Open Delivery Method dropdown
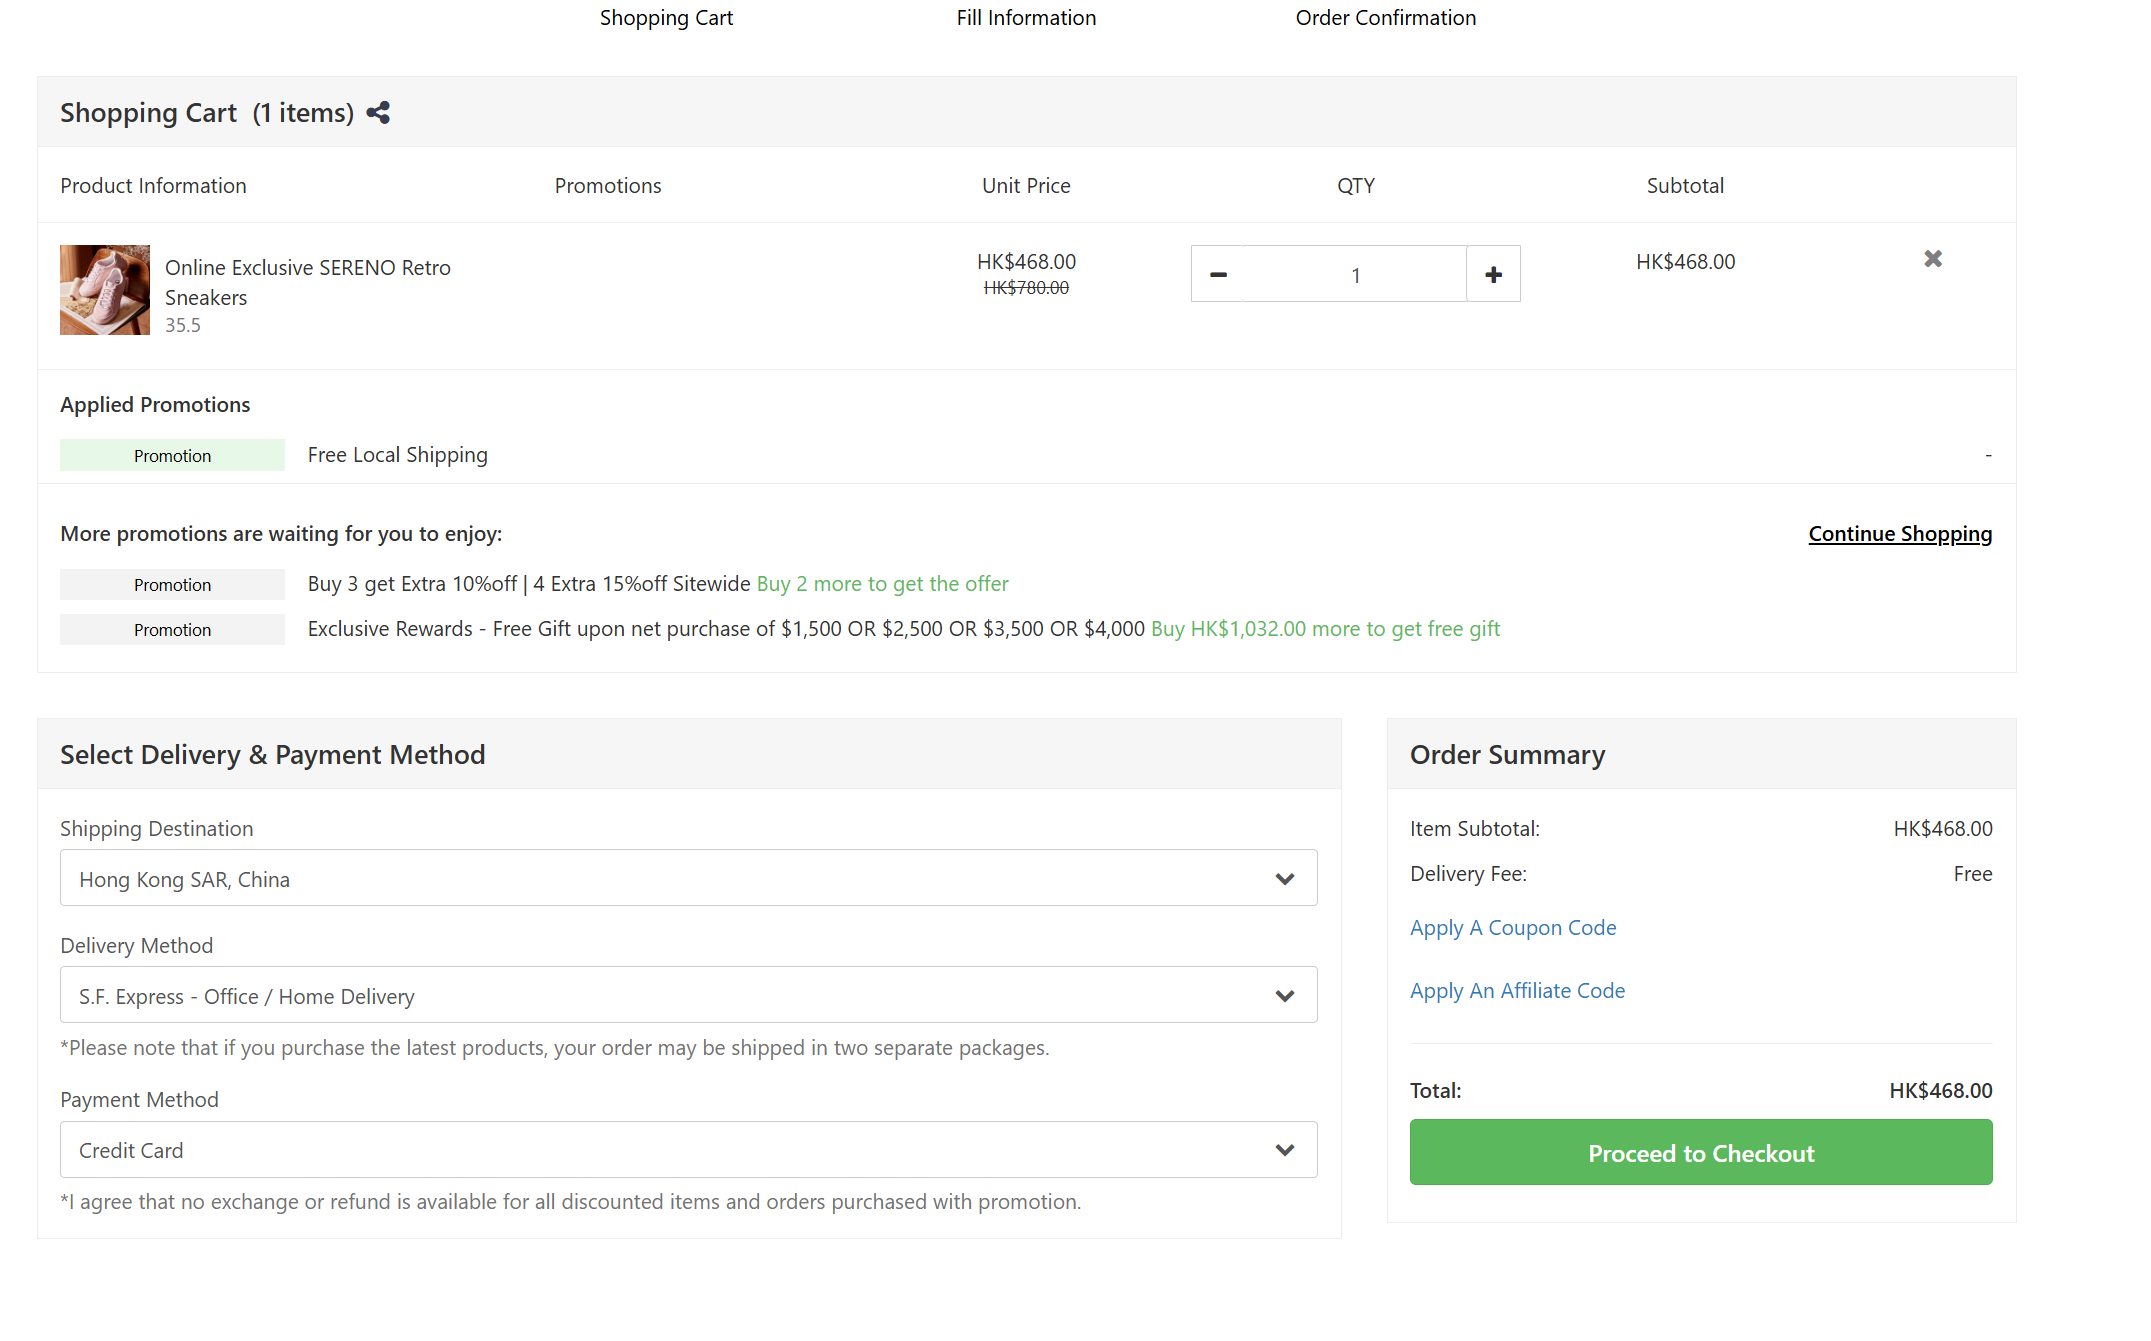2151x1341 pixels. tap(688, 995)
